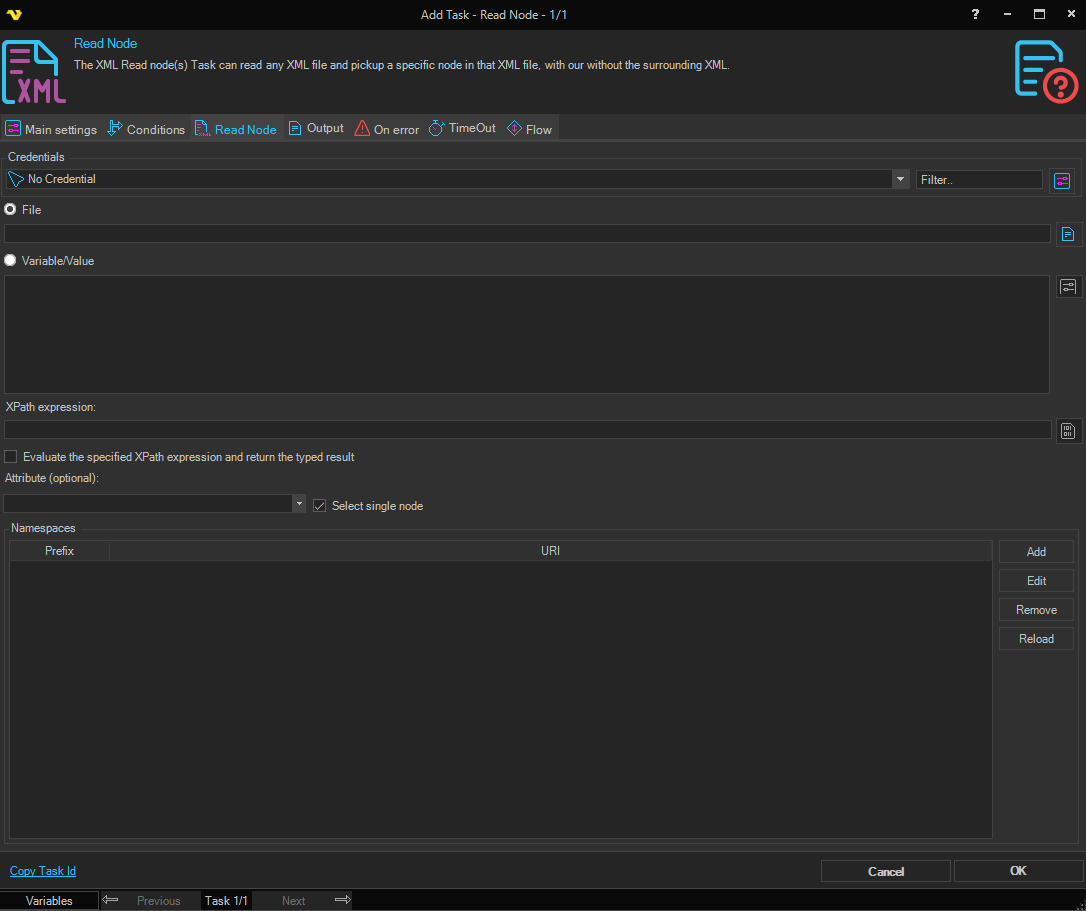Open the Attribute (optional) dropdown
Image resolution: width=1086 pixels, height=911 pixels.
coord(299,504)
